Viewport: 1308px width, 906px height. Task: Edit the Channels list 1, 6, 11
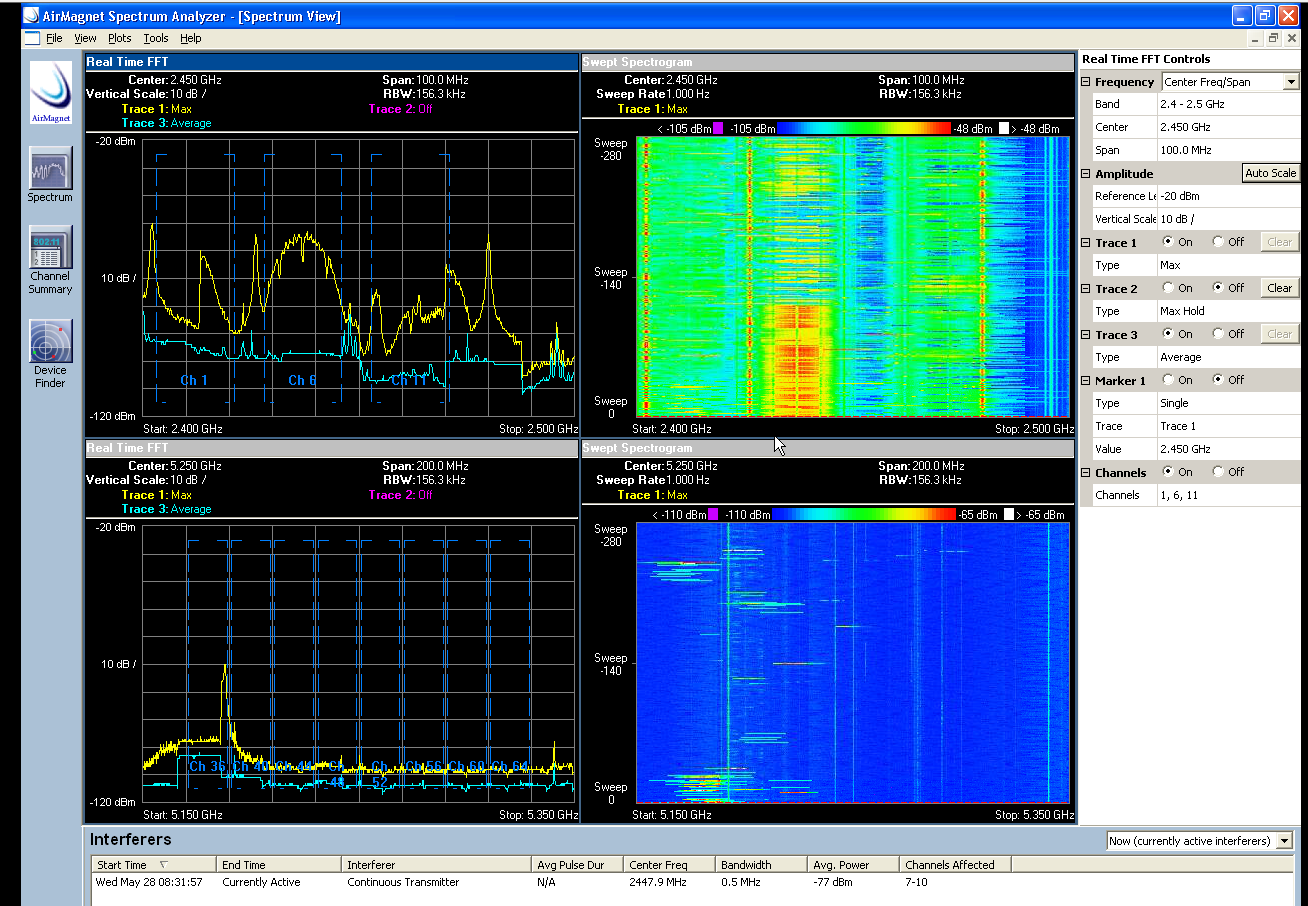(x=1228, y=495)
